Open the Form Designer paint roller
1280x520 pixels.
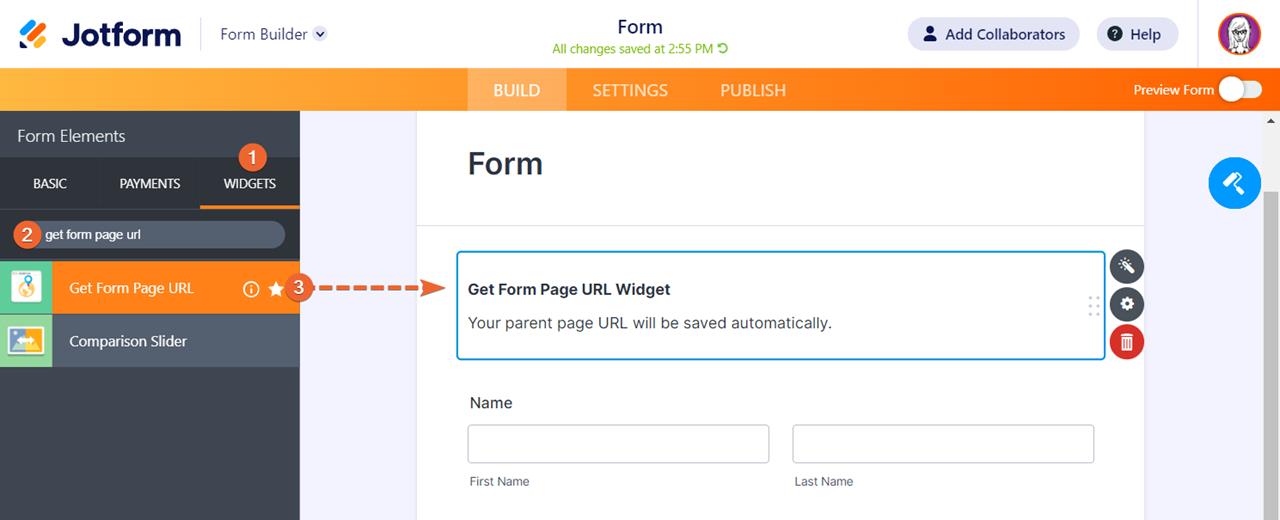(1234, 183)
